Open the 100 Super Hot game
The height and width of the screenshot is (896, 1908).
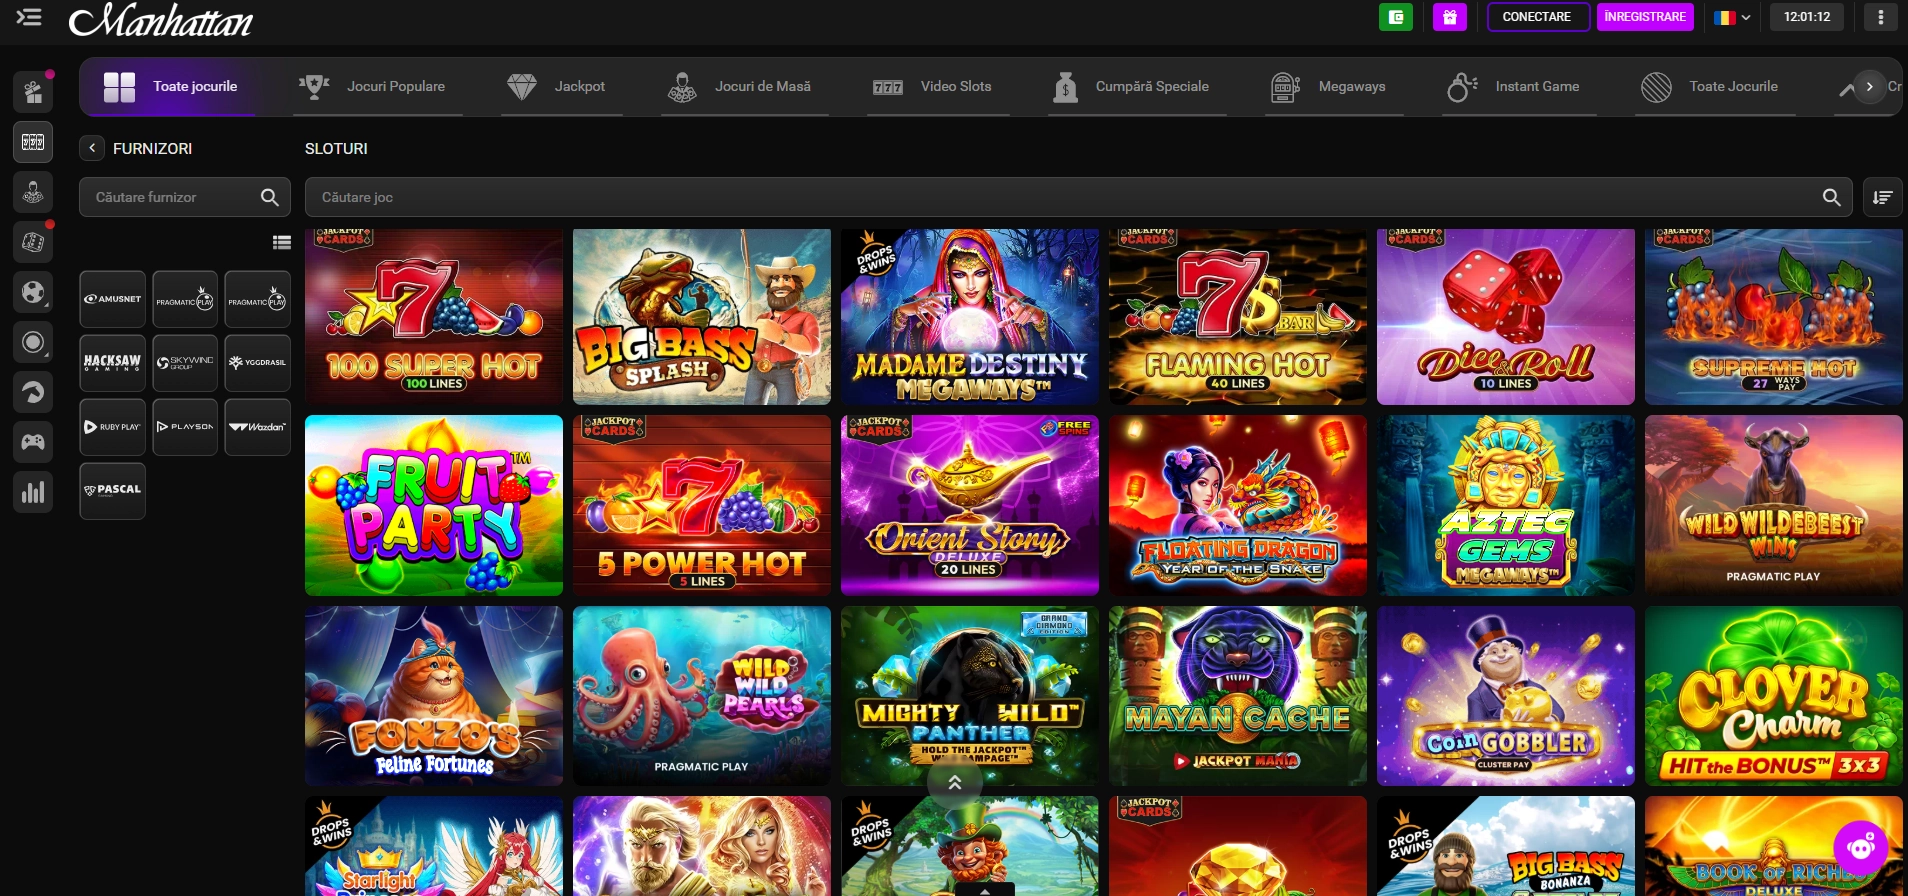tap(434, 317)
